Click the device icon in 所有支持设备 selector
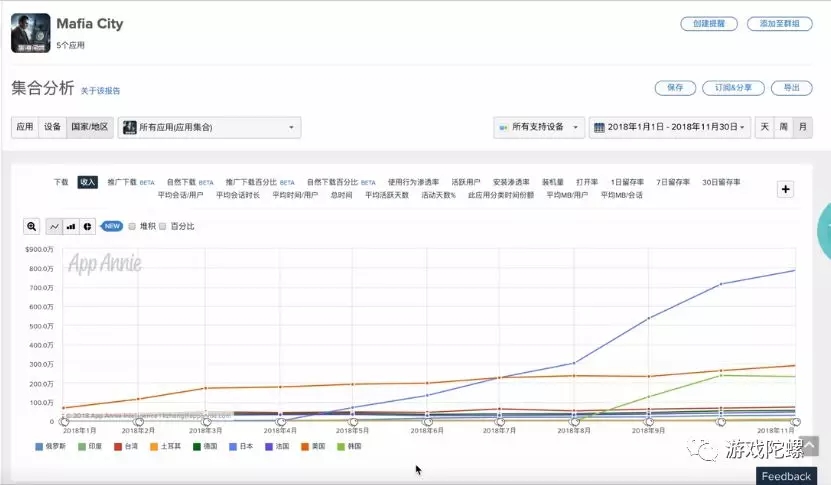The width and height of the screenshot is (831, 485). point(503,127)
